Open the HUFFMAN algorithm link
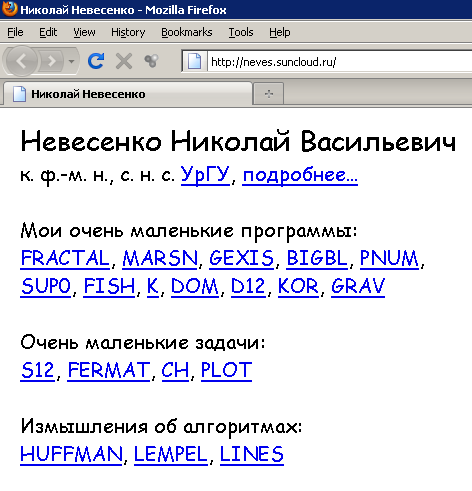472x491 pixels. (x=71, y=454)
